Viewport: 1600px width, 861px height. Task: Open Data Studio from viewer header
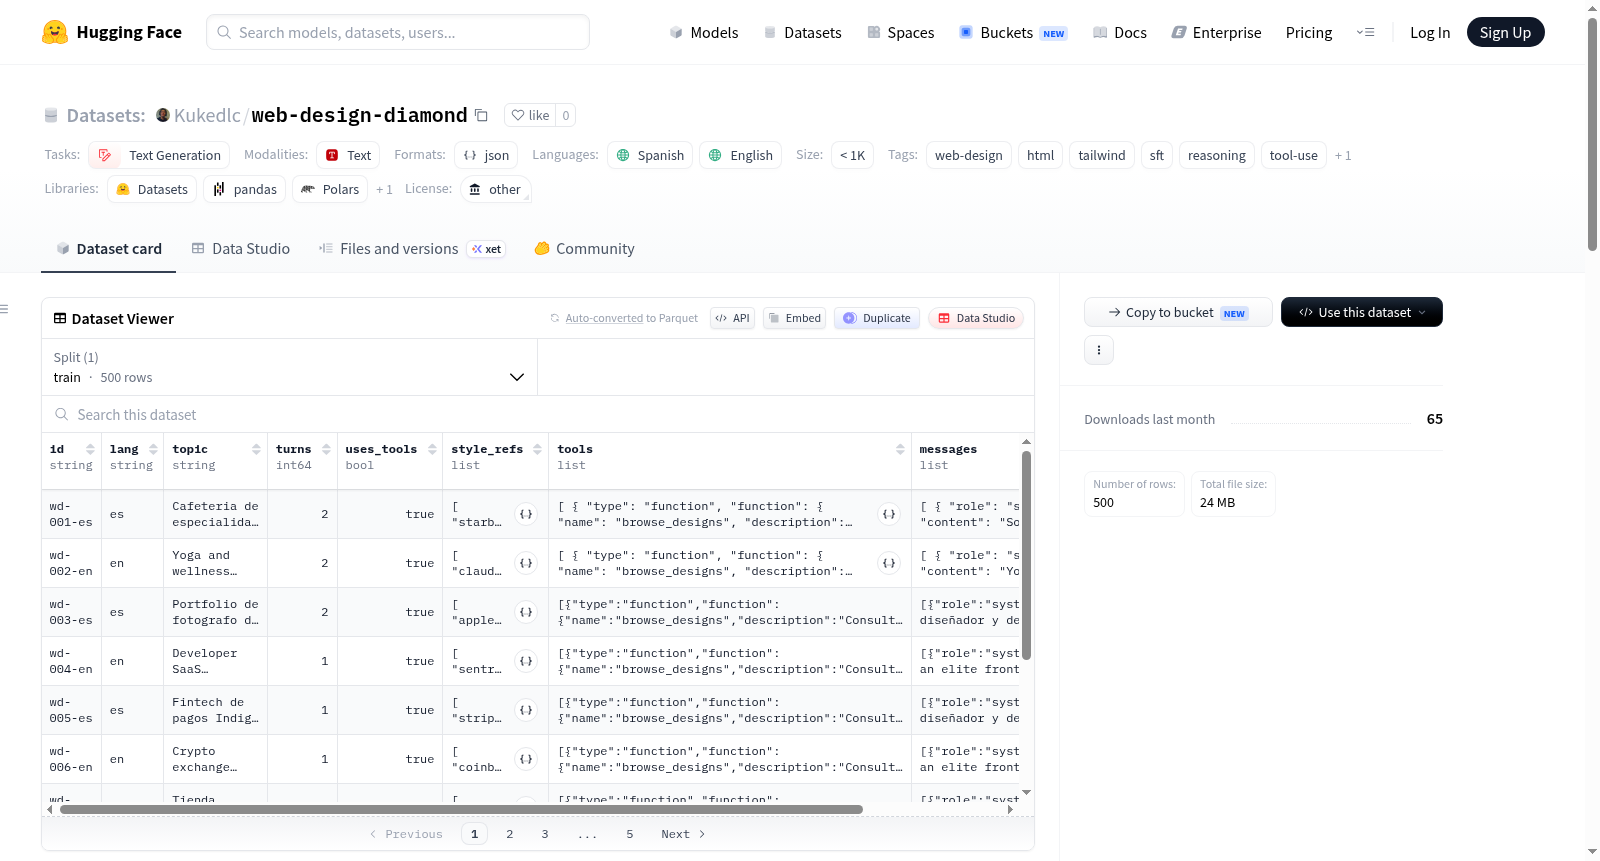coord(976,318)
